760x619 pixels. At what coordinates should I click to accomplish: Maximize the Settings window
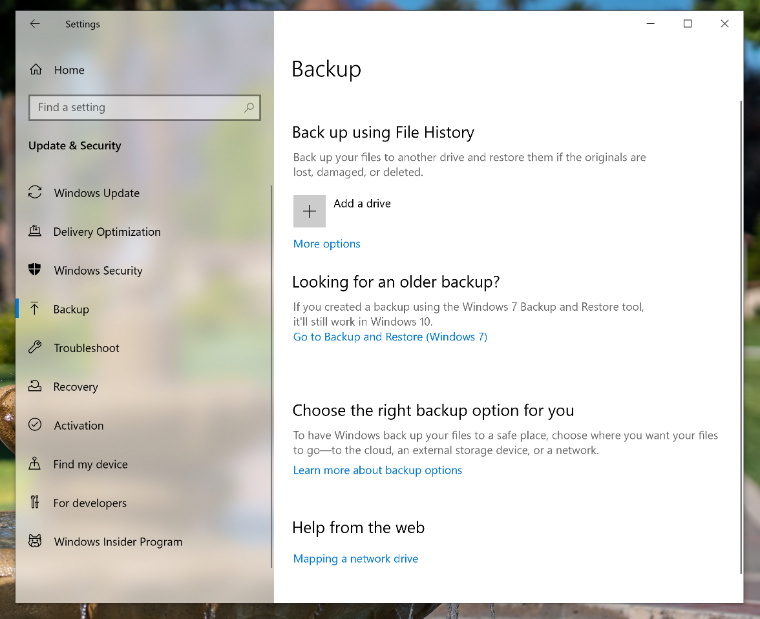click(x=688, y=23)
